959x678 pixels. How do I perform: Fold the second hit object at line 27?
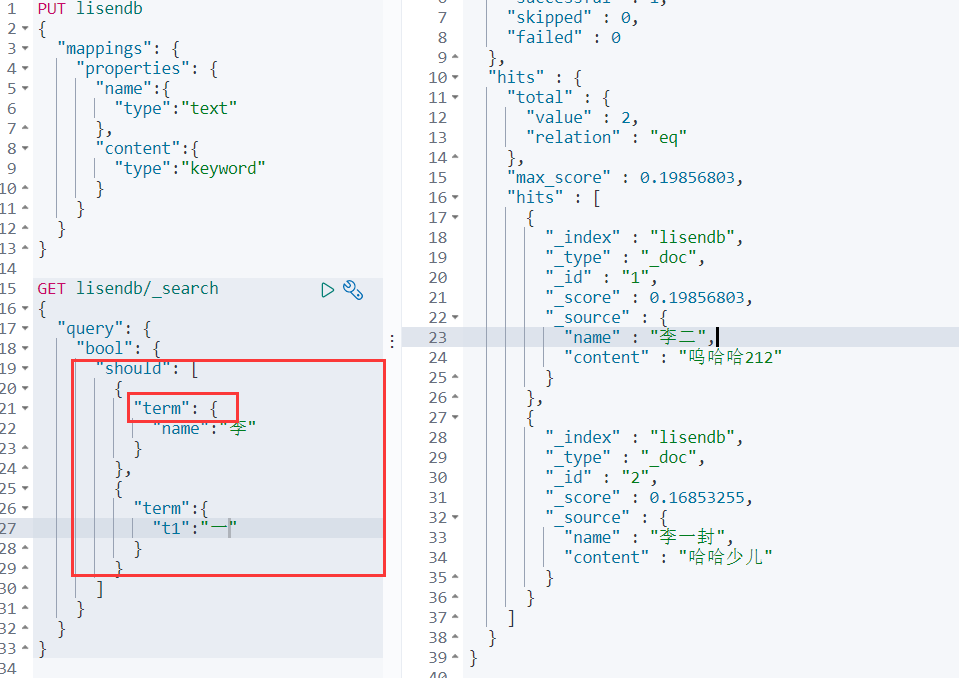[x=455, y=418]
